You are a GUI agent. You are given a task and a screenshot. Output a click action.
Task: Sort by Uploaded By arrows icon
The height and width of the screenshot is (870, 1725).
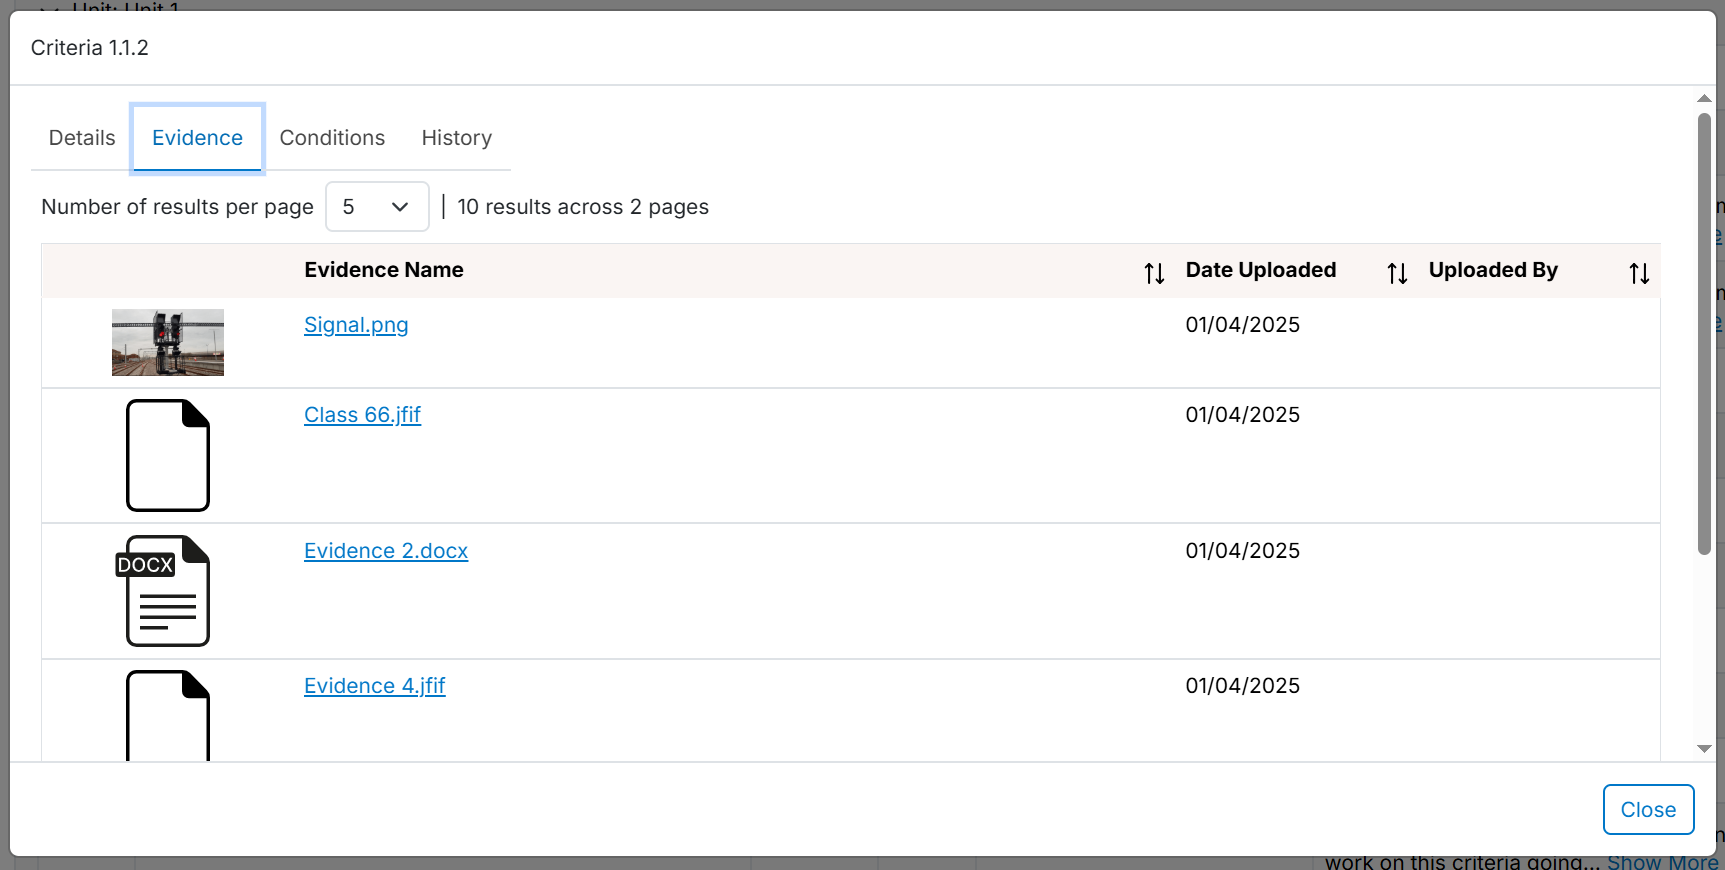(1639, 273)
